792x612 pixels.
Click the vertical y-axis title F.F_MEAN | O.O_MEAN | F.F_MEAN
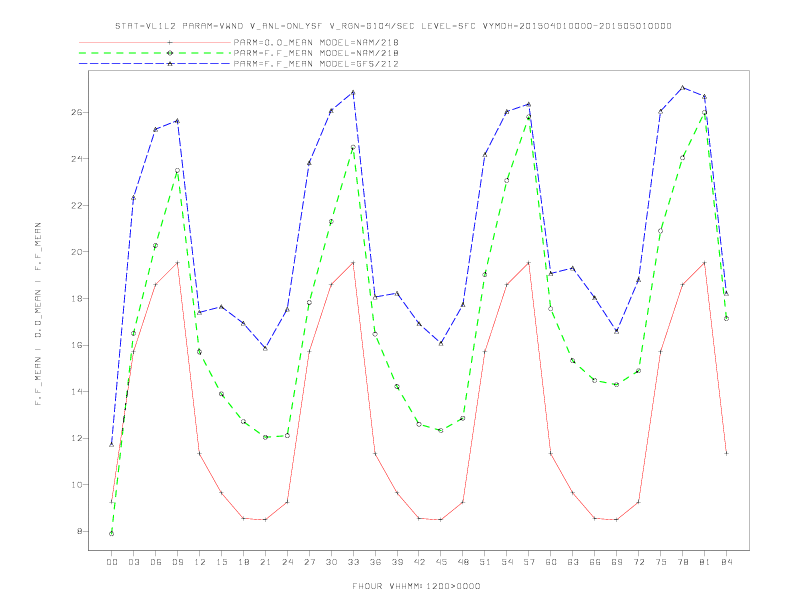pos(38,314)
